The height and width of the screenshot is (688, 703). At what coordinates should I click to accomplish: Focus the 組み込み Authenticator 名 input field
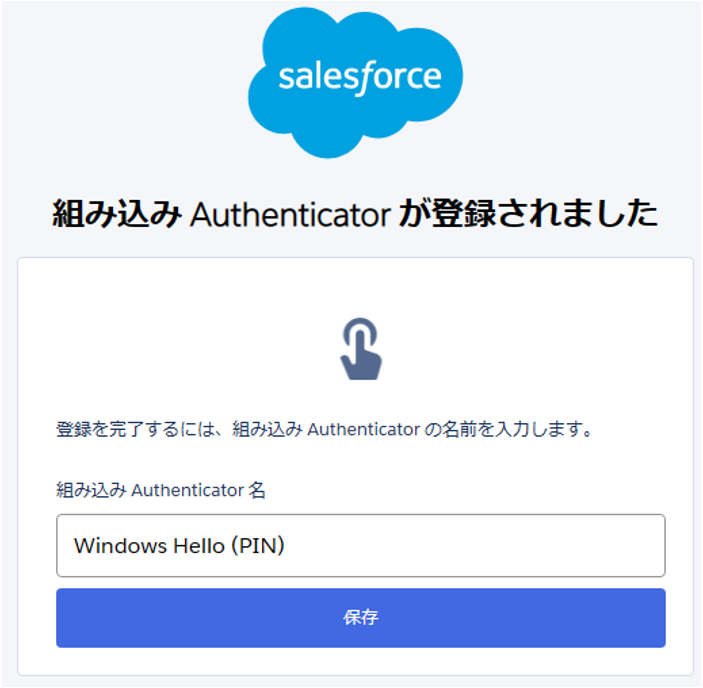point(360,546)
